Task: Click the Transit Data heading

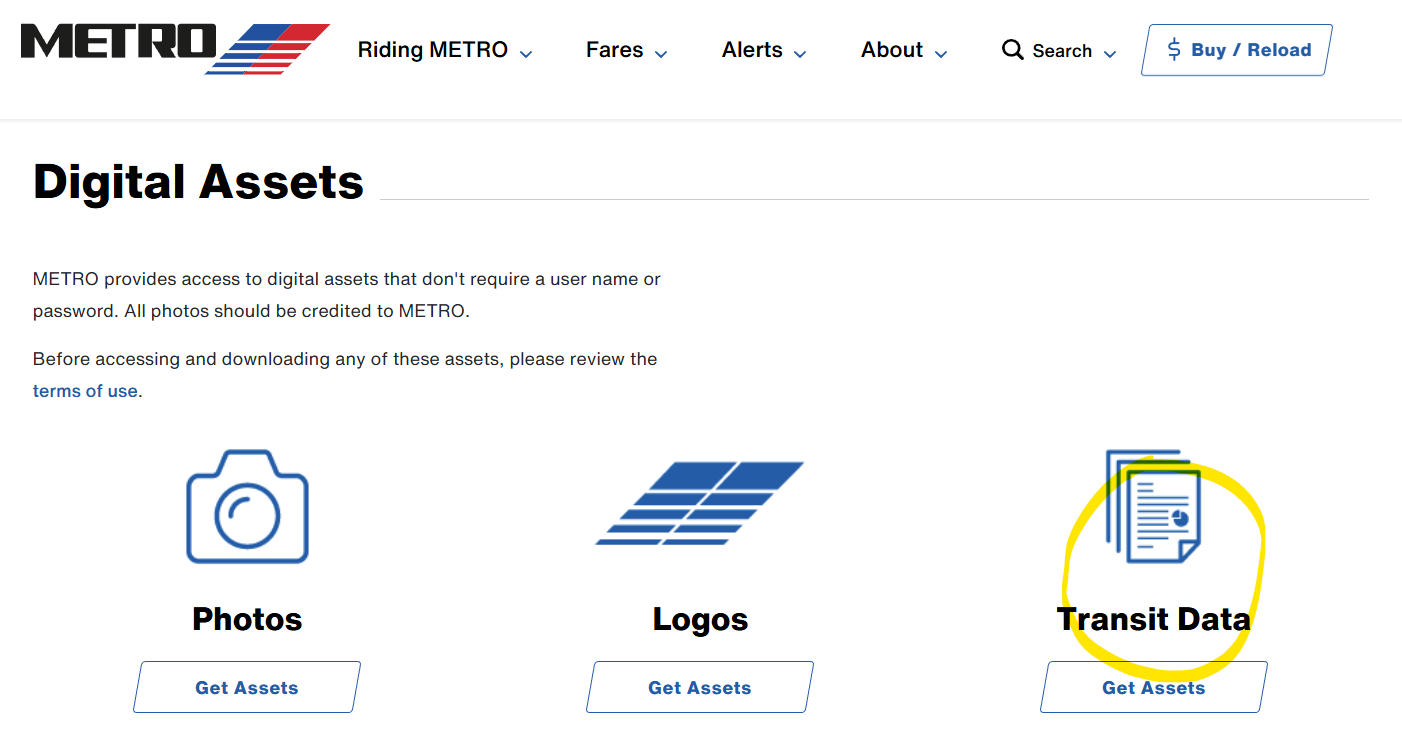Action: [x=1154, y=619]
